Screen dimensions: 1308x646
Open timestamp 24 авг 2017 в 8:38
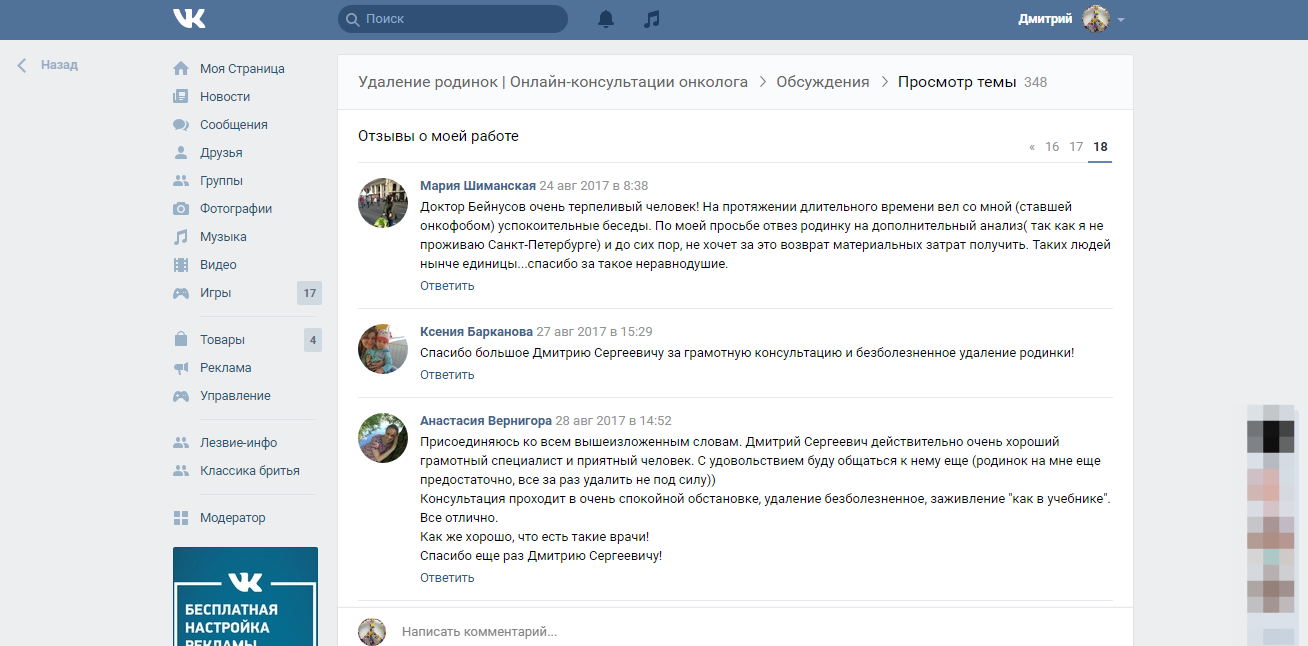(594, 186)
